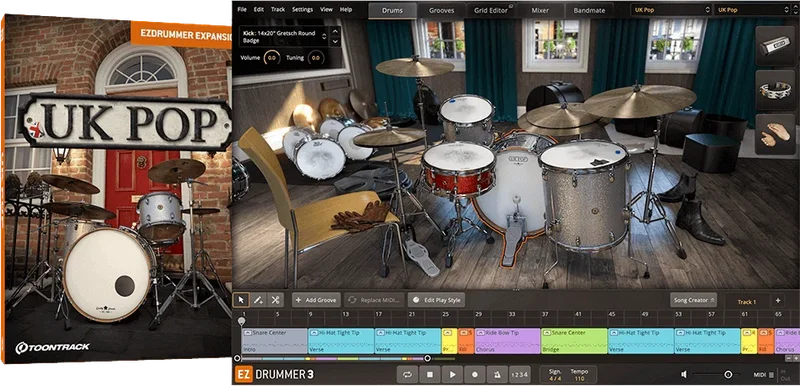Click the tall crash cymbal above the hi-hat
The height and width of the screenshot is (386, 800).
point(415,67)
